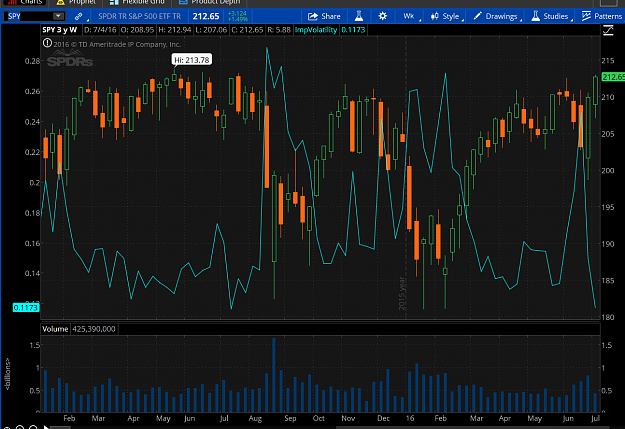Expand the symbol selector dropdown arrow
625x429 pixels.
pyautogui.click(x=59, y=16)
